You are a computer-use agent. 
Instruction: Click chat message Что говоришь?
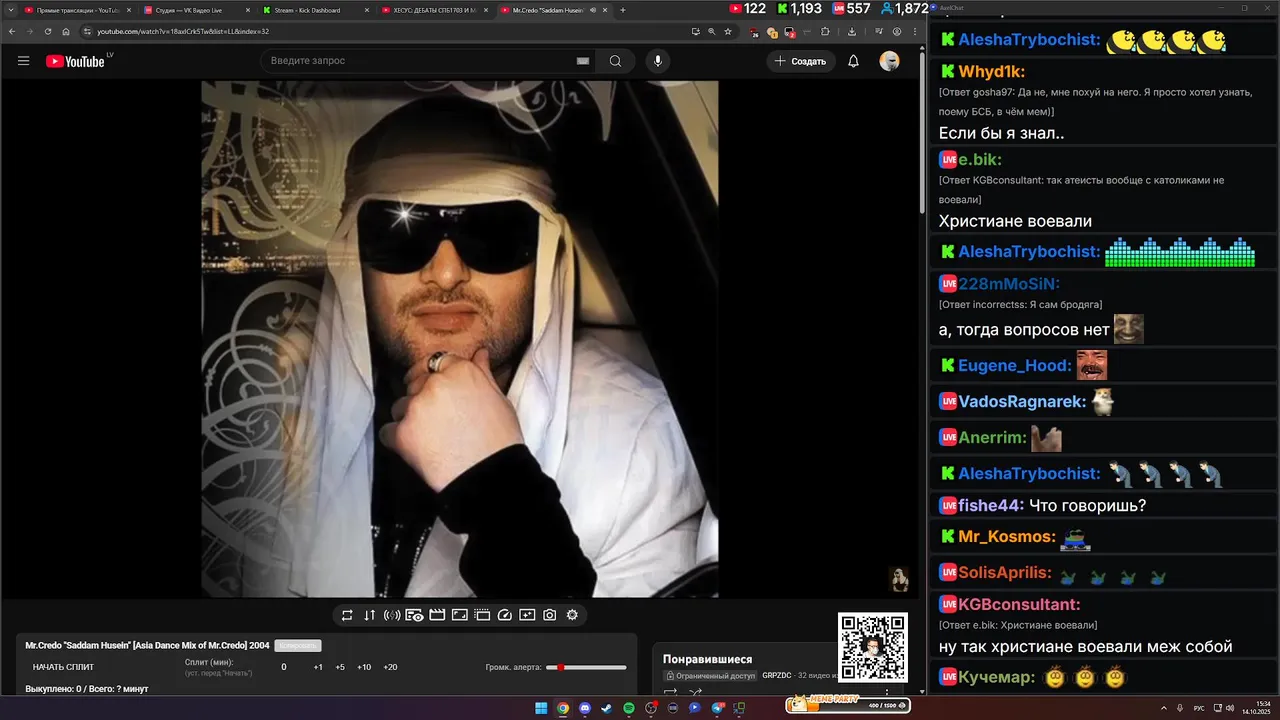1087,506
